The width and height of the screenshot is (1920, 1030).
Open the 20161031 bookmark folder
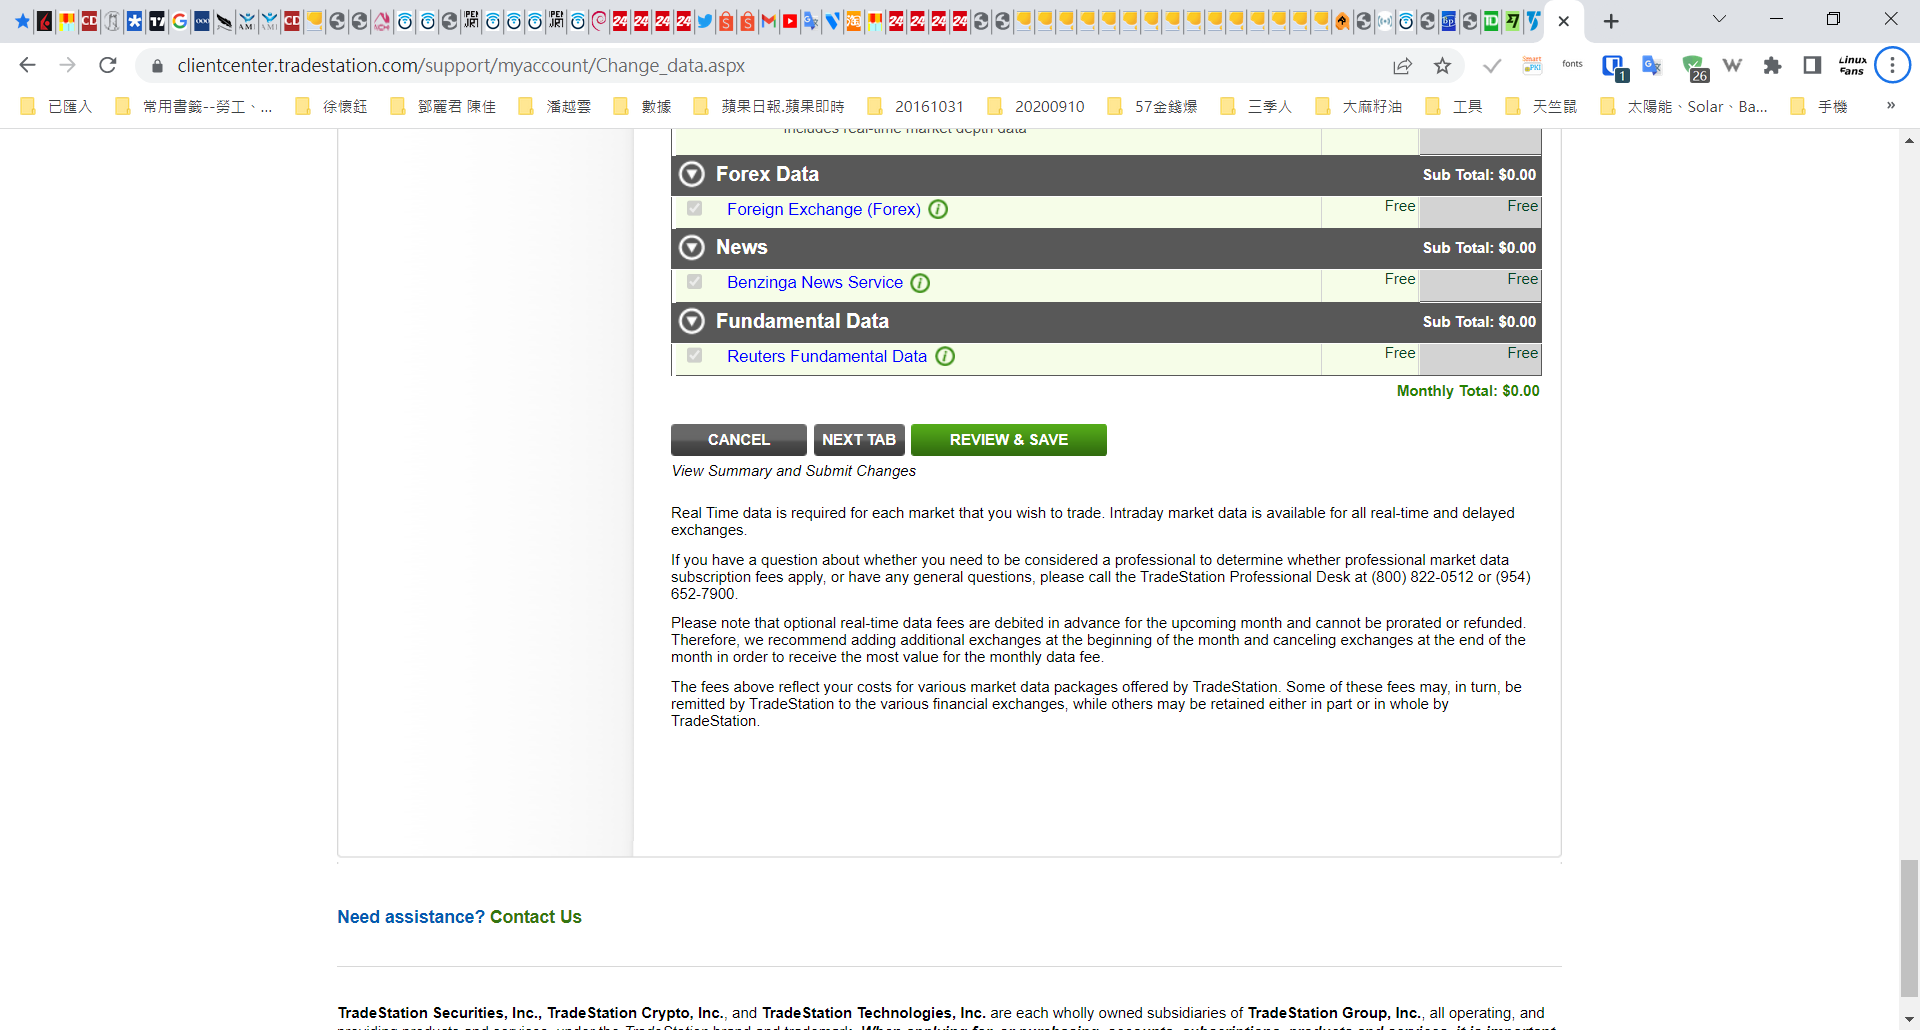(x=916, y=106)
